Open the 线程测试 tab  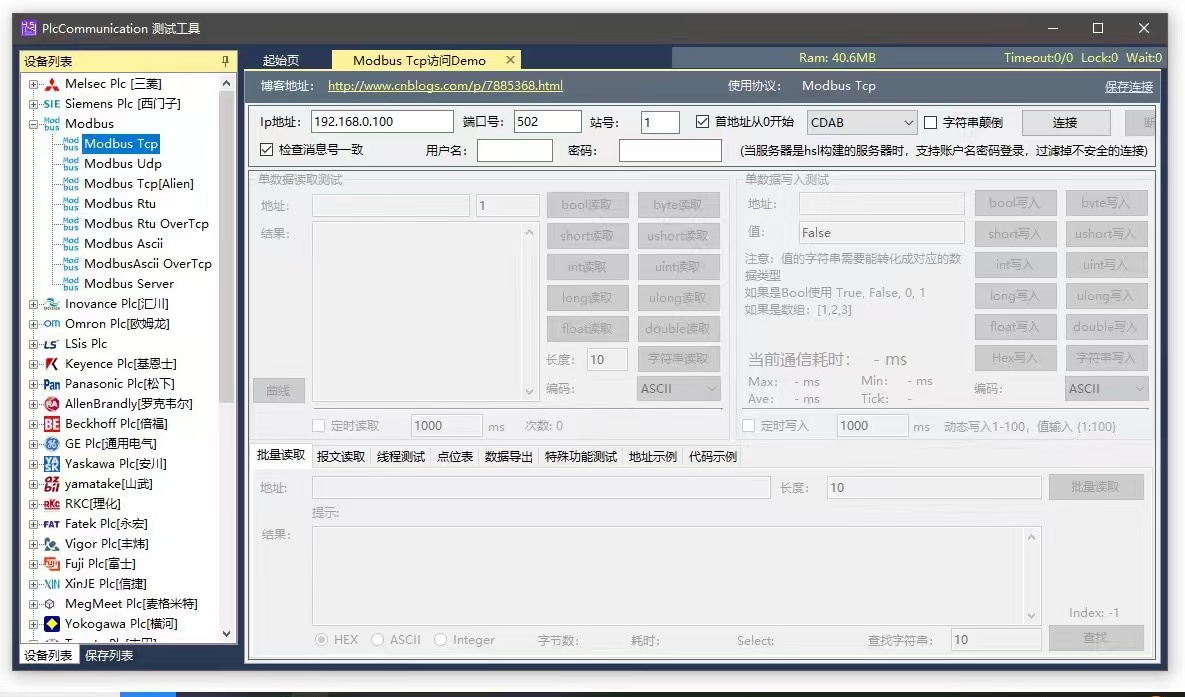coord(401,457)
